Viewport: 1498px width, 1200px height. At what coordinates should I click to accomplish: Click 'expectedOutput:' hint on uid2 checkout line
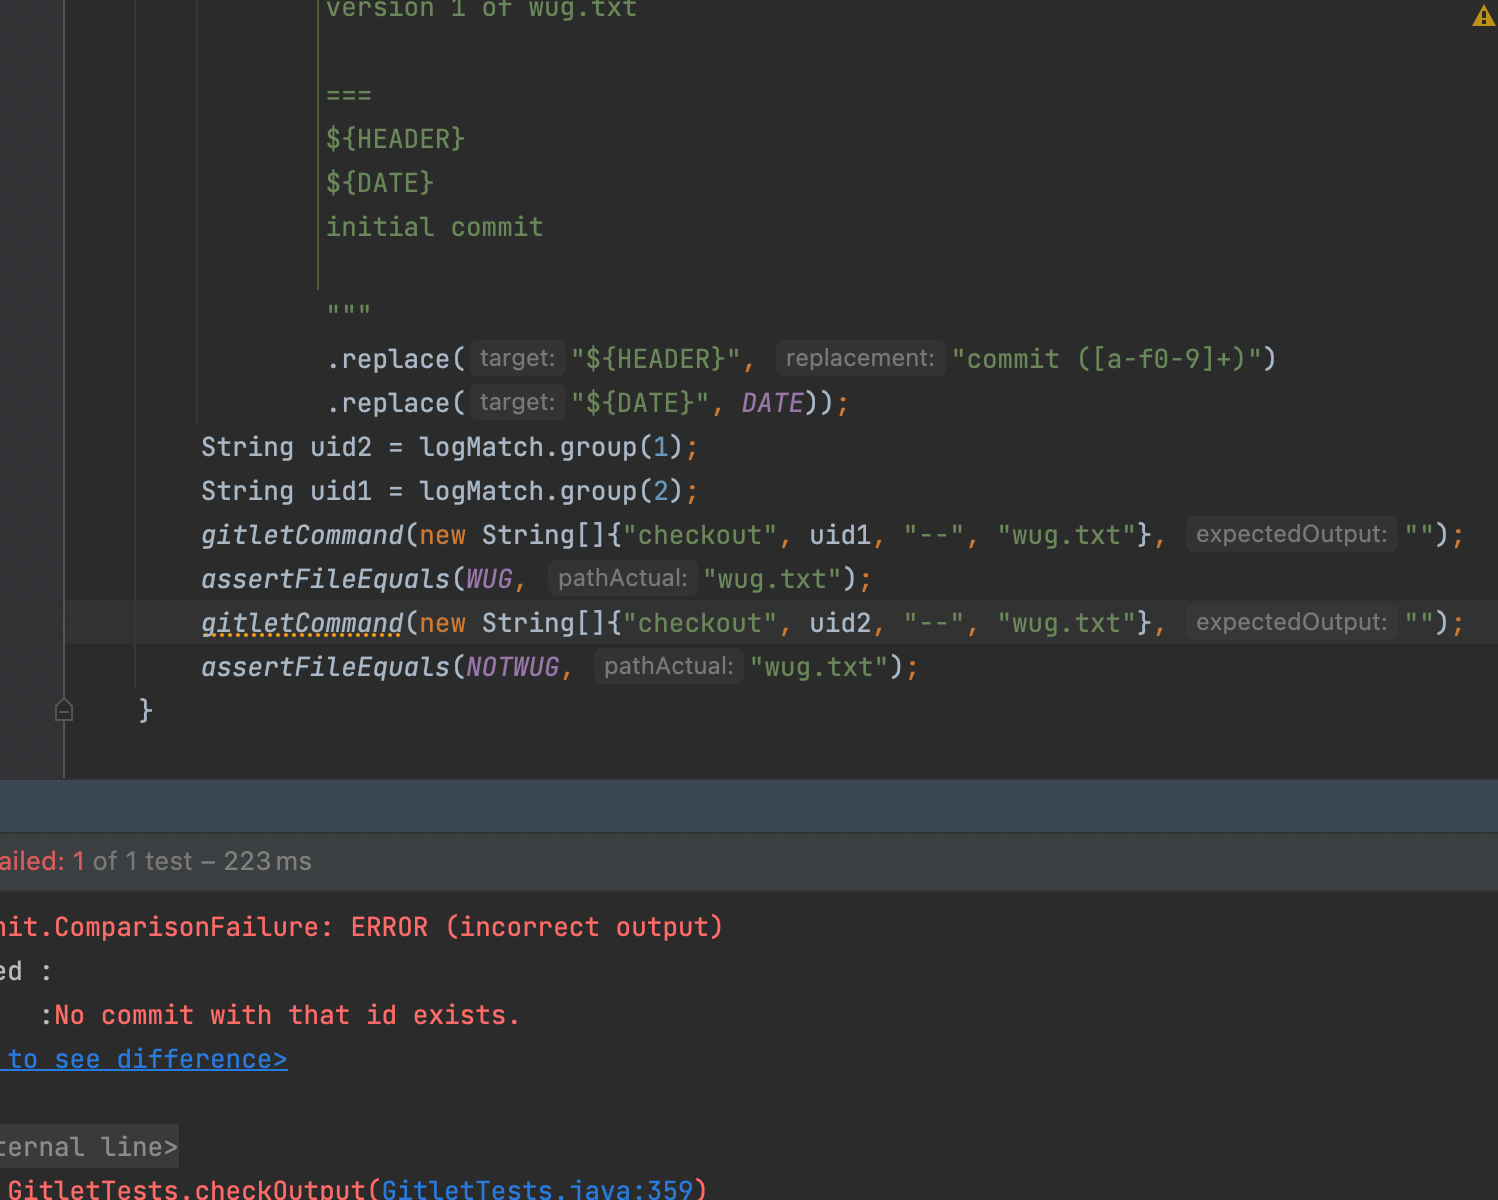pyautogui.click(x=1291, y=622)
